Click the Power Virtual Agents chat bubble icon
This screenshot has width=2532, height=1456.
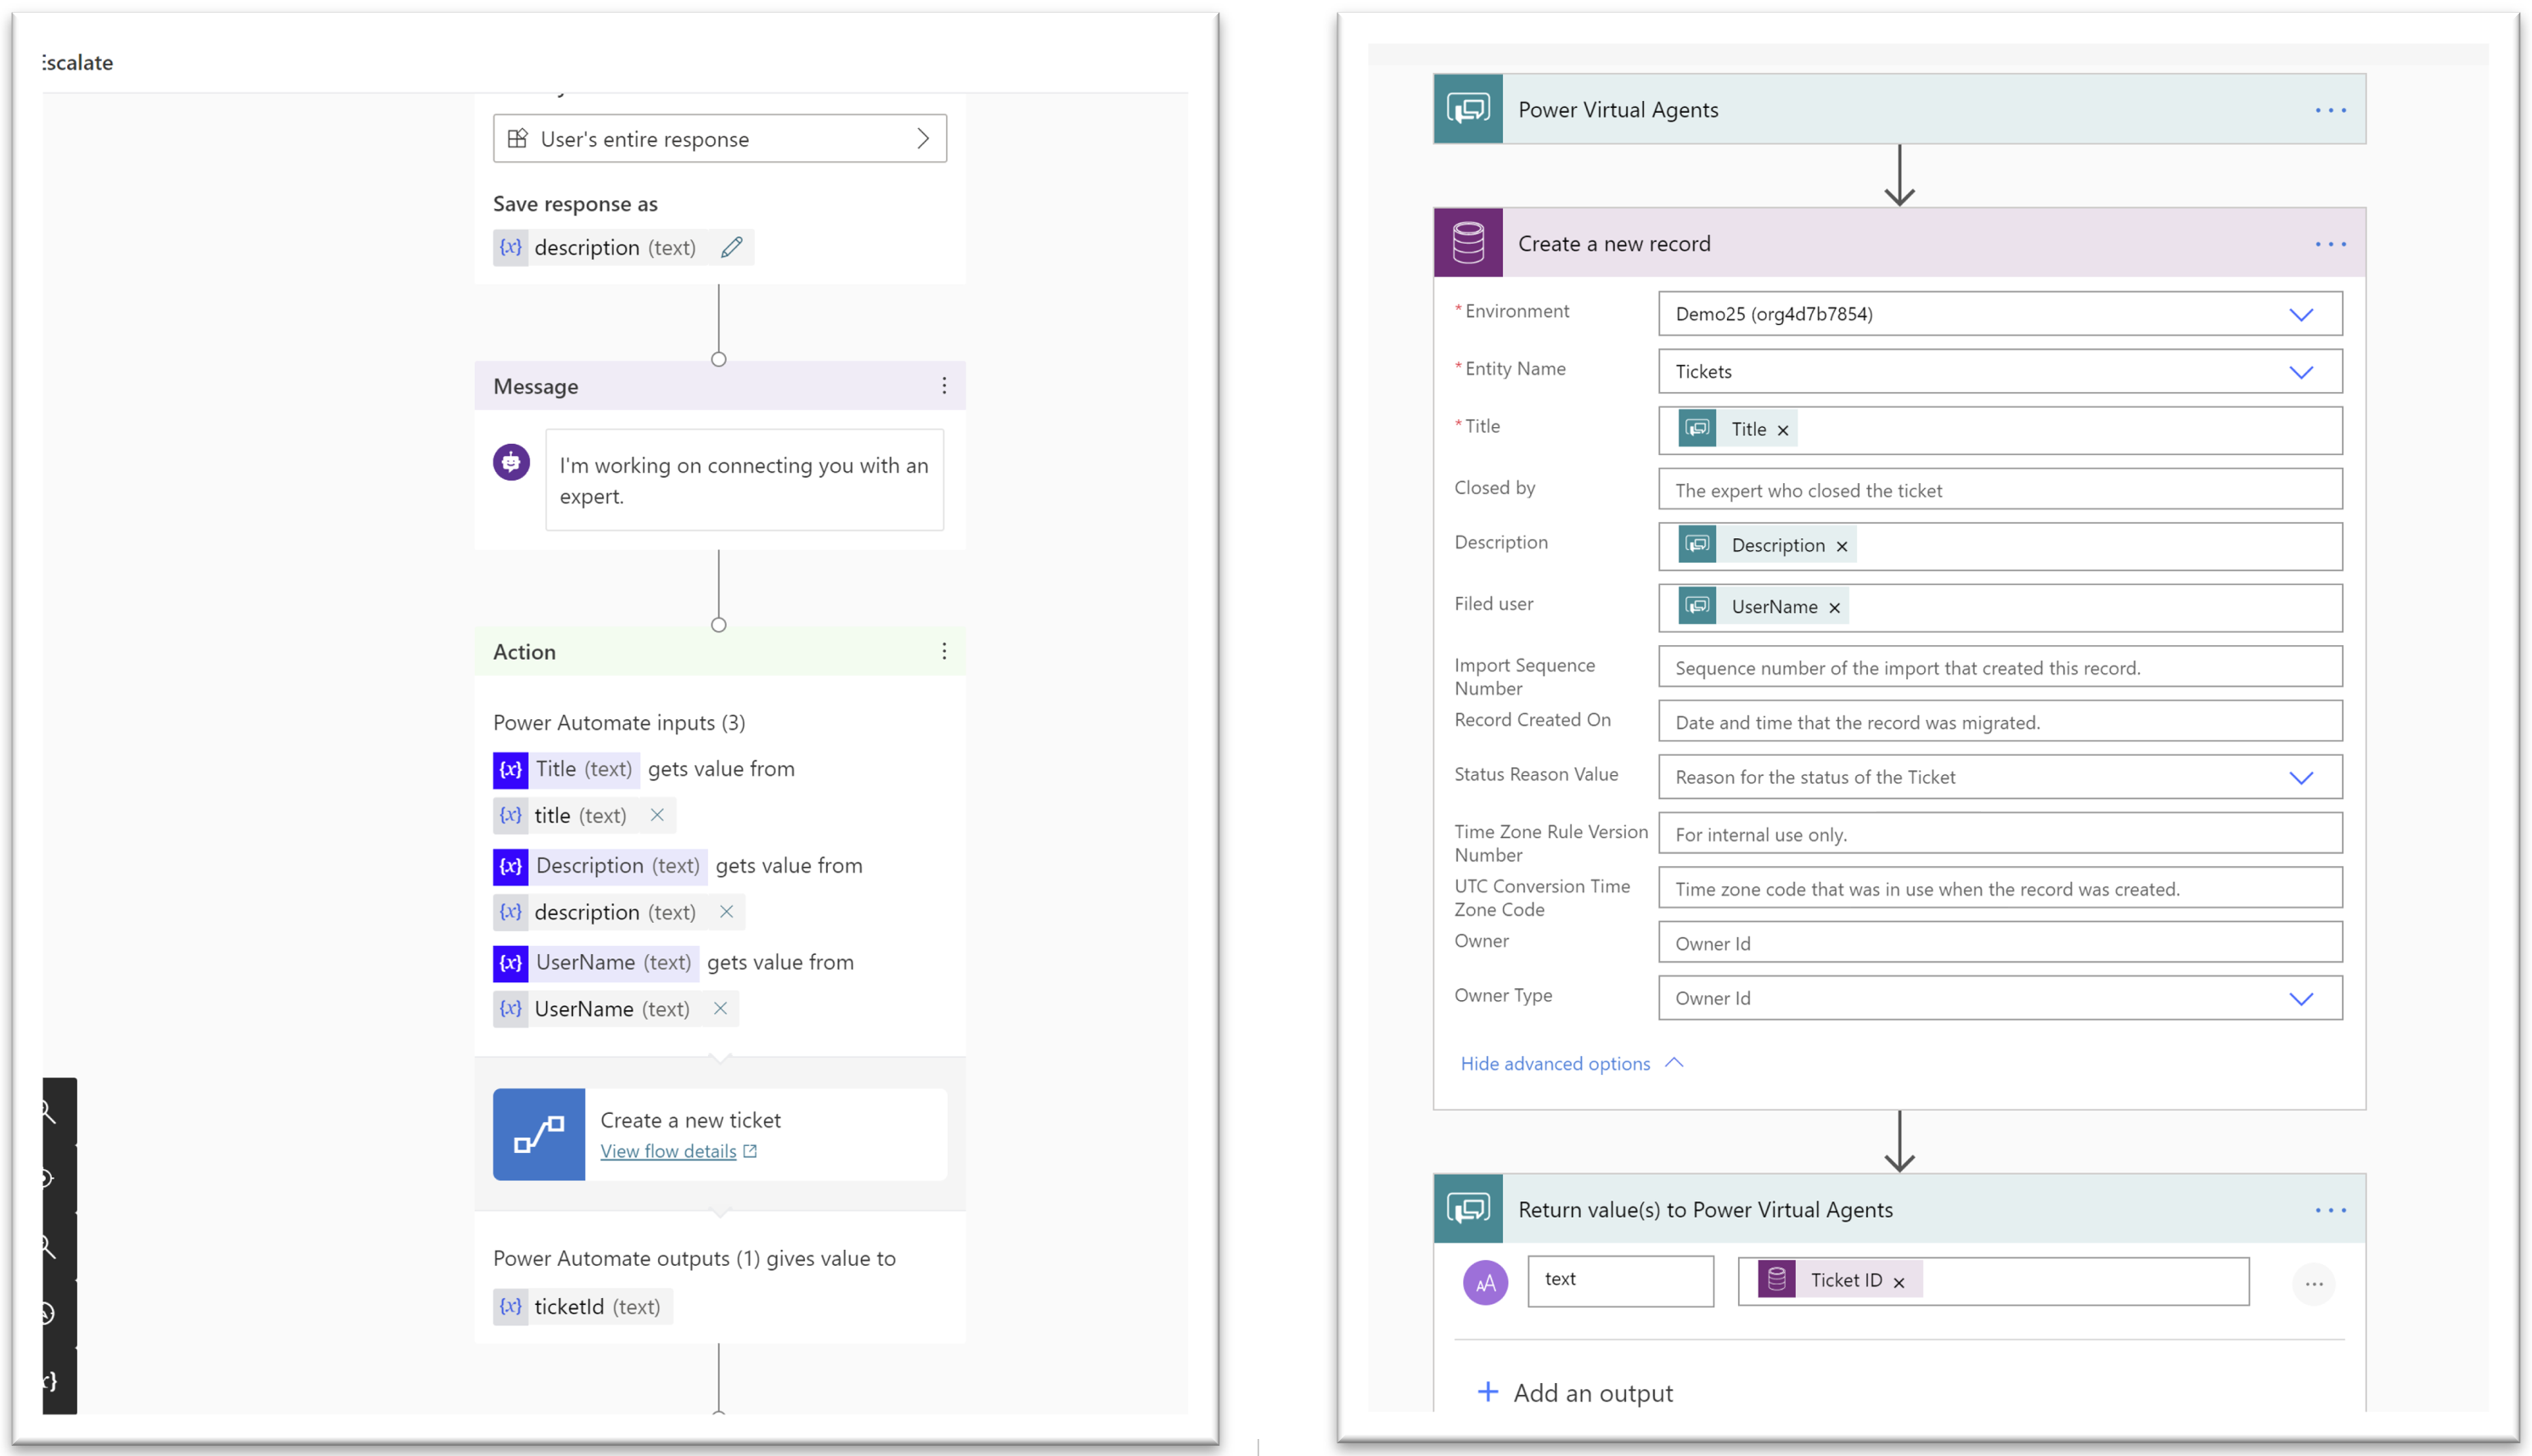click(x=1468, y=109)
